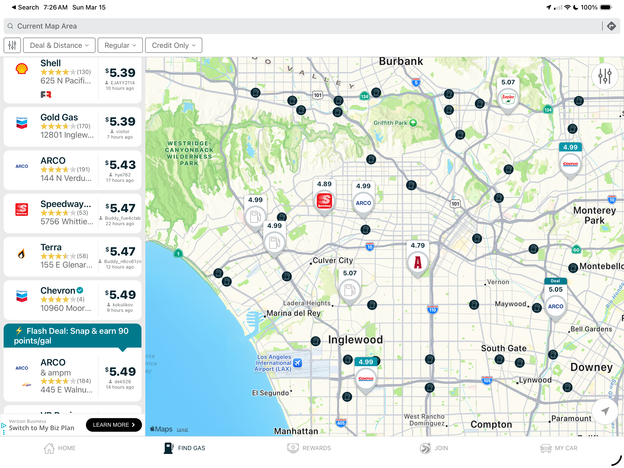
Task: Tap the ARCO 4.99 map pin
Action: (x=363, y=199)
